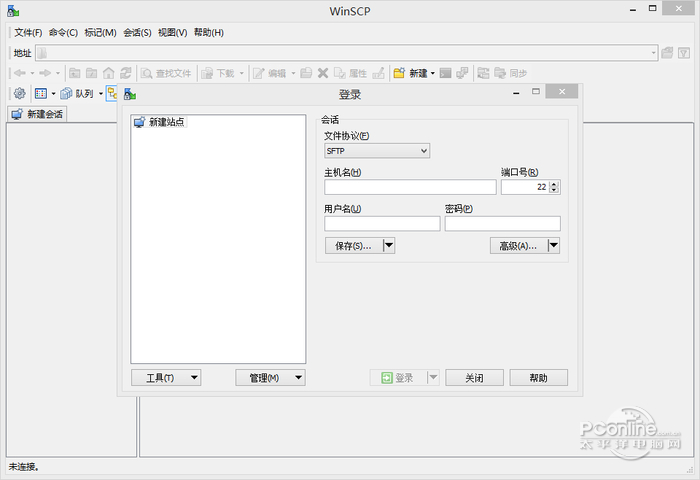Click the 新建 new folder icon
The height and width of the screenshot is (480, 700).
399,73
